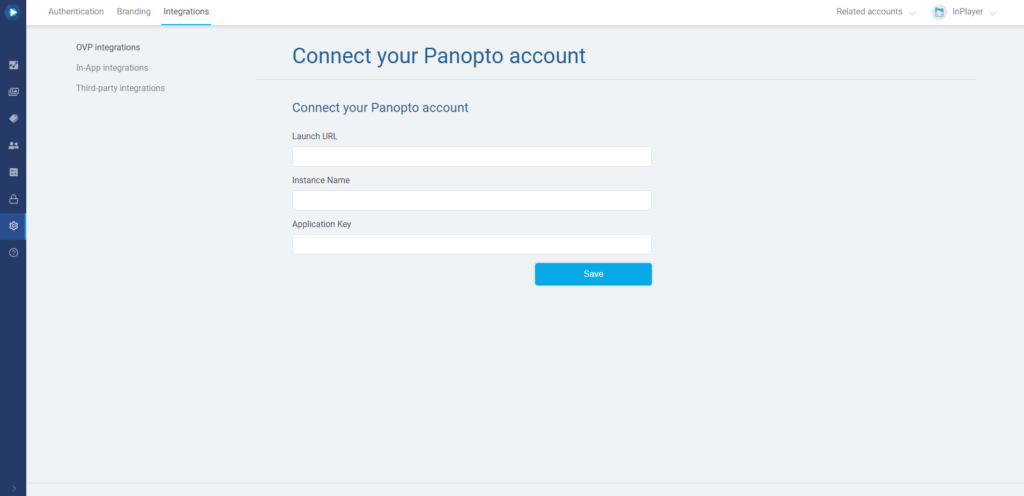The height and width of the screenshot is (496, 1024).
Task: Open the grid table icon in sidebar
Action: 13,172
